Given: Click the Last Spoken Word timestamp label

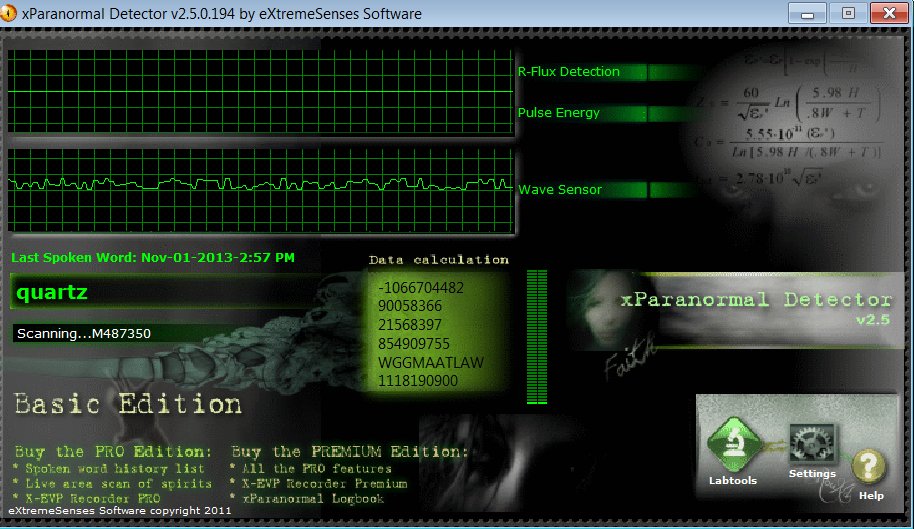Looking at the screenshot, I should (x=153, y=257).
